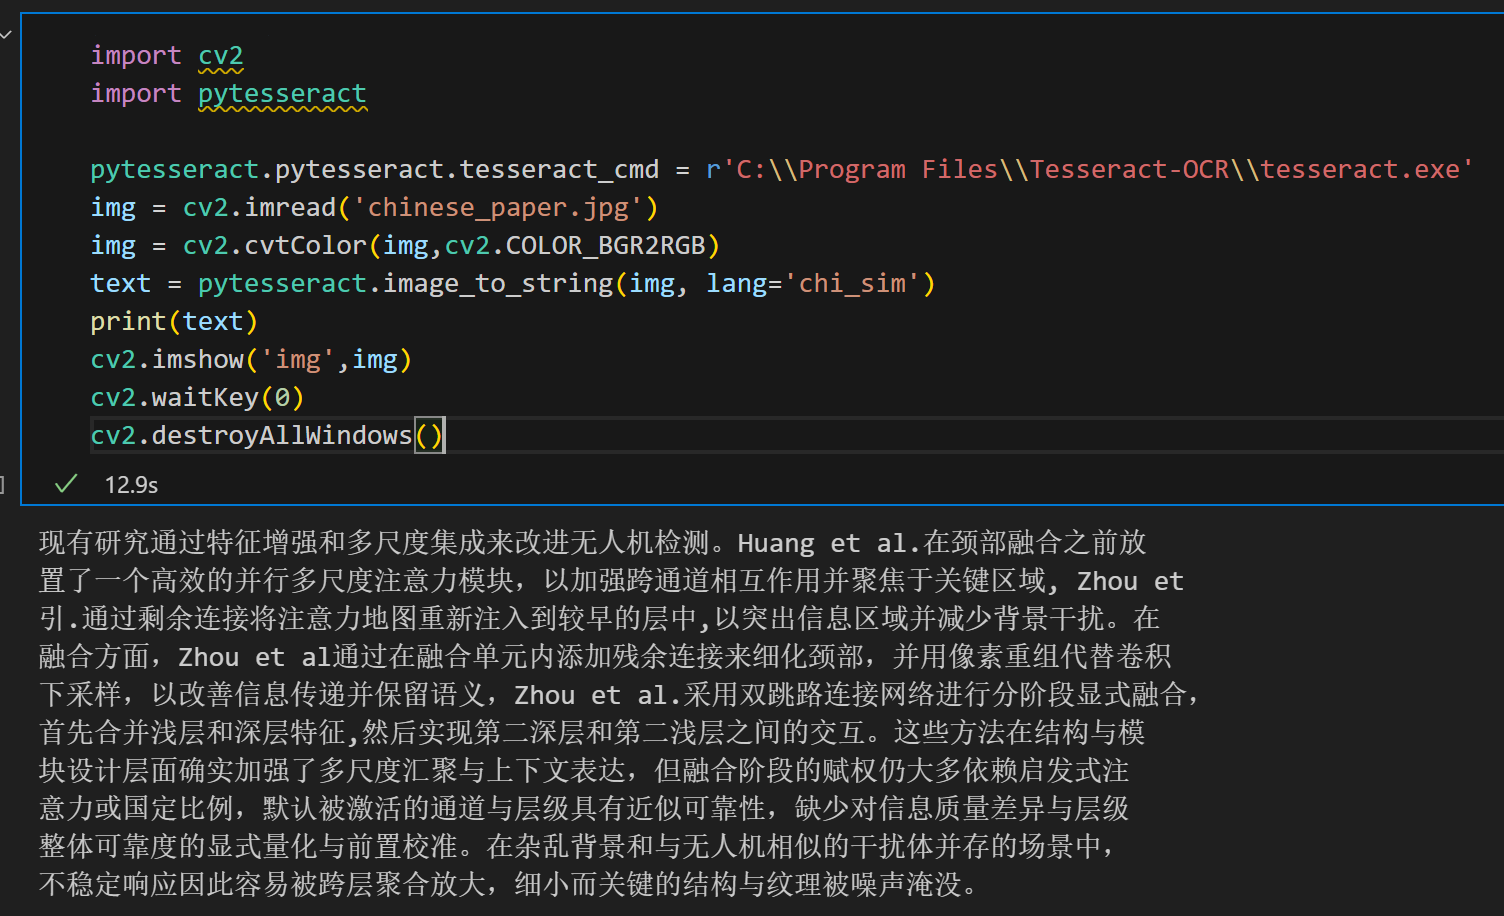Click output line starting '首先合并浅层'
This screenshot has width=1504, height=916.
(x=592, y=733)
